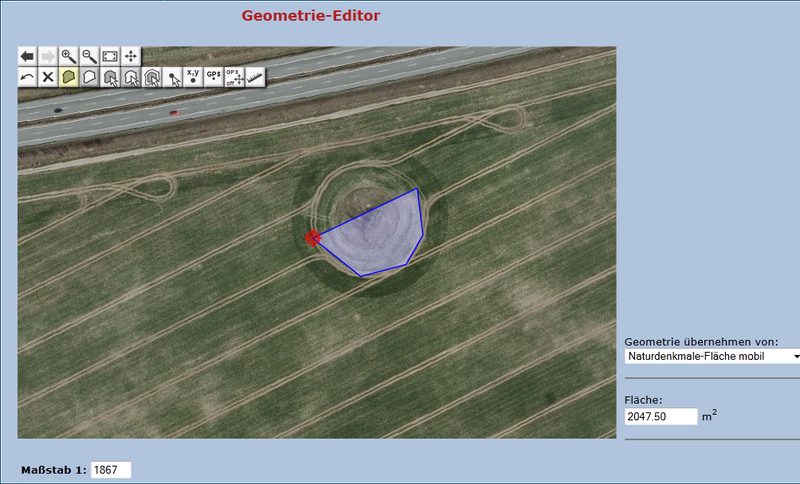
Task: Click the GPS position tool
Action: [x=214, y=76]
